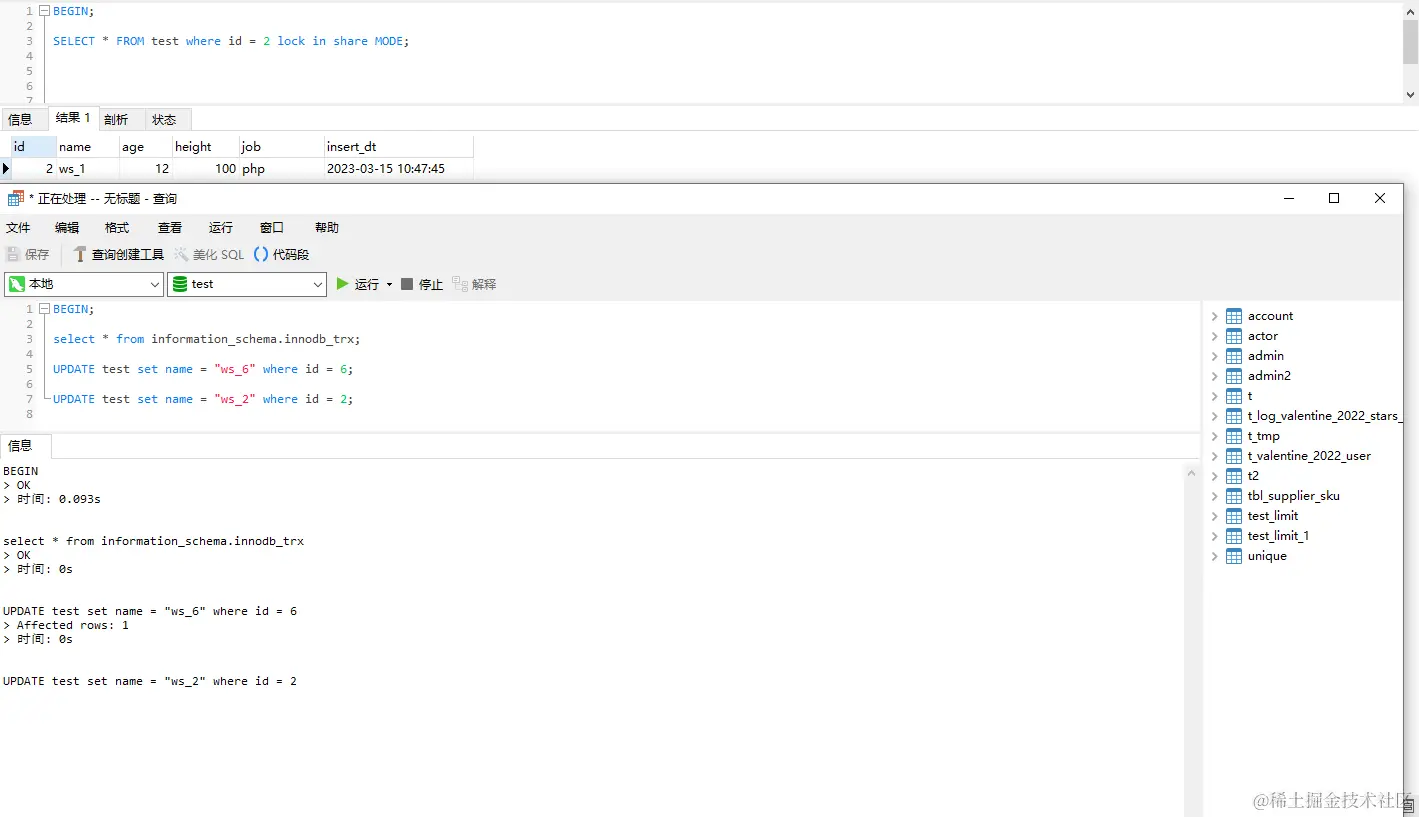Click the Beautify SQL (美化 SQL) icon
The height and width of the screenshot is (817, 1419).
click(x=181, y=255)
